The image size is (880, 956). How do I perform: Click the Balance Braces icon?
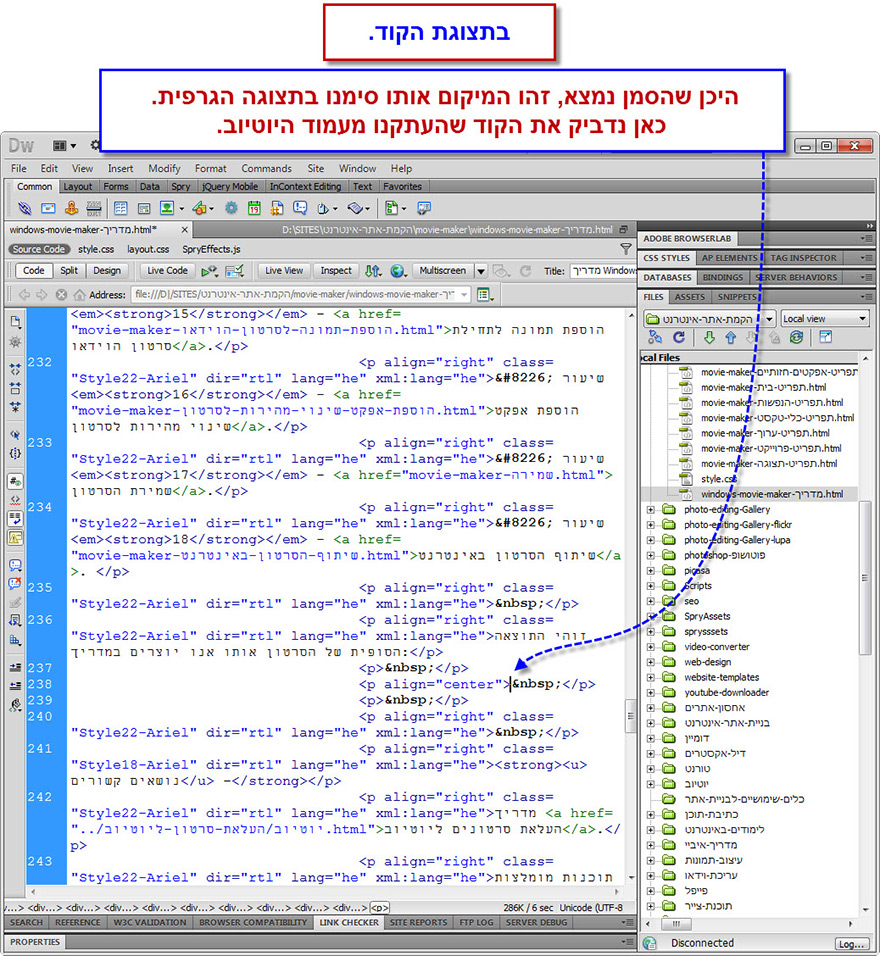pyautogui.click(x=15, y=453)
